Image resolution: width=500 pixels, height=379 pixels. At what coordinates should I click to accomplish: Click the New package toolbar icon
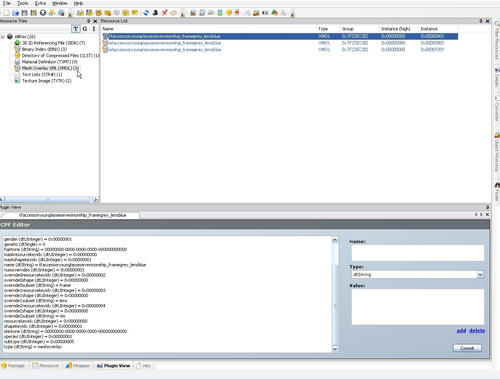pyautogui.click(x=7, y=13)
